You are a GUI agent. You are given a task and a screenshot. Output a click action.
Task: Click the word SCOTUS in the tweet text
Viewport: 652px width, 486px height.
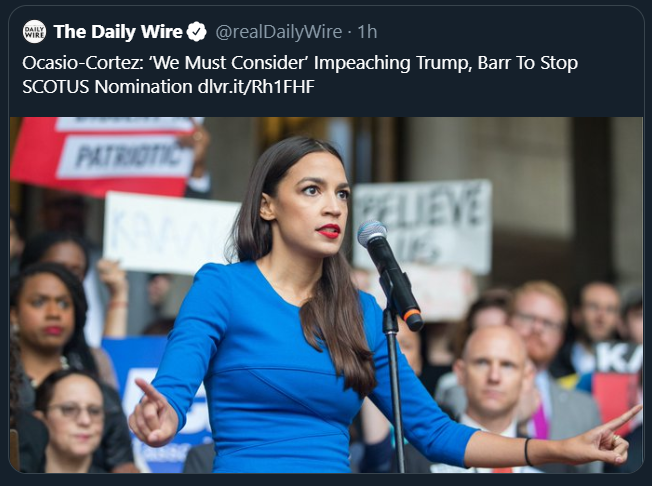[56, 87]
